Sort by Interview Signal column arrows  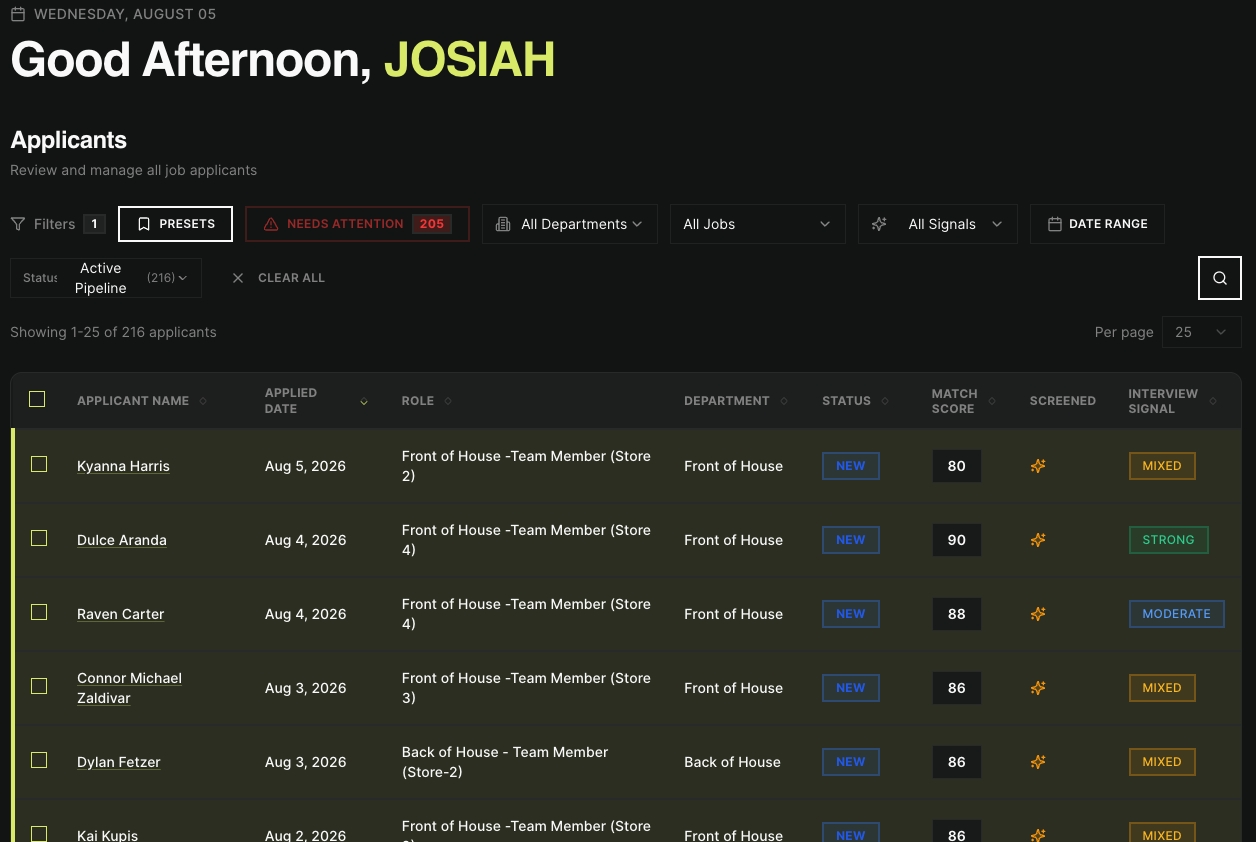[1213, 401]
